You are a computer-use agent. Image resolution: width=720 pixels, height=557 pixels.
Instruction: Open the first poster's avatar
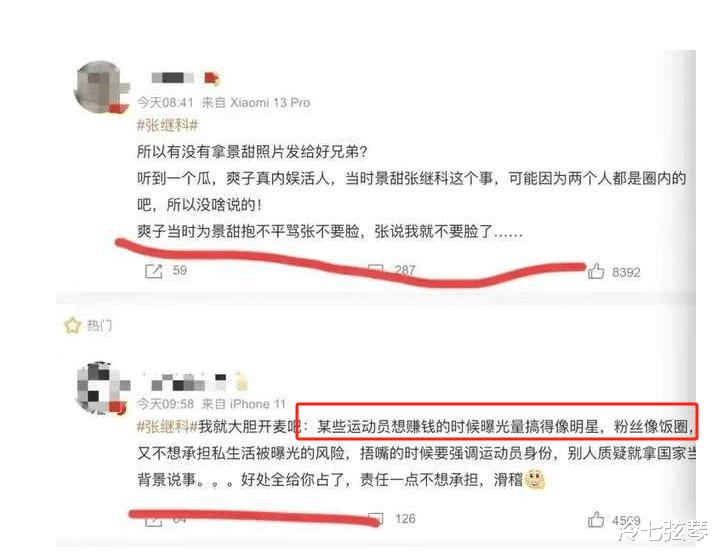coord(100,86)
